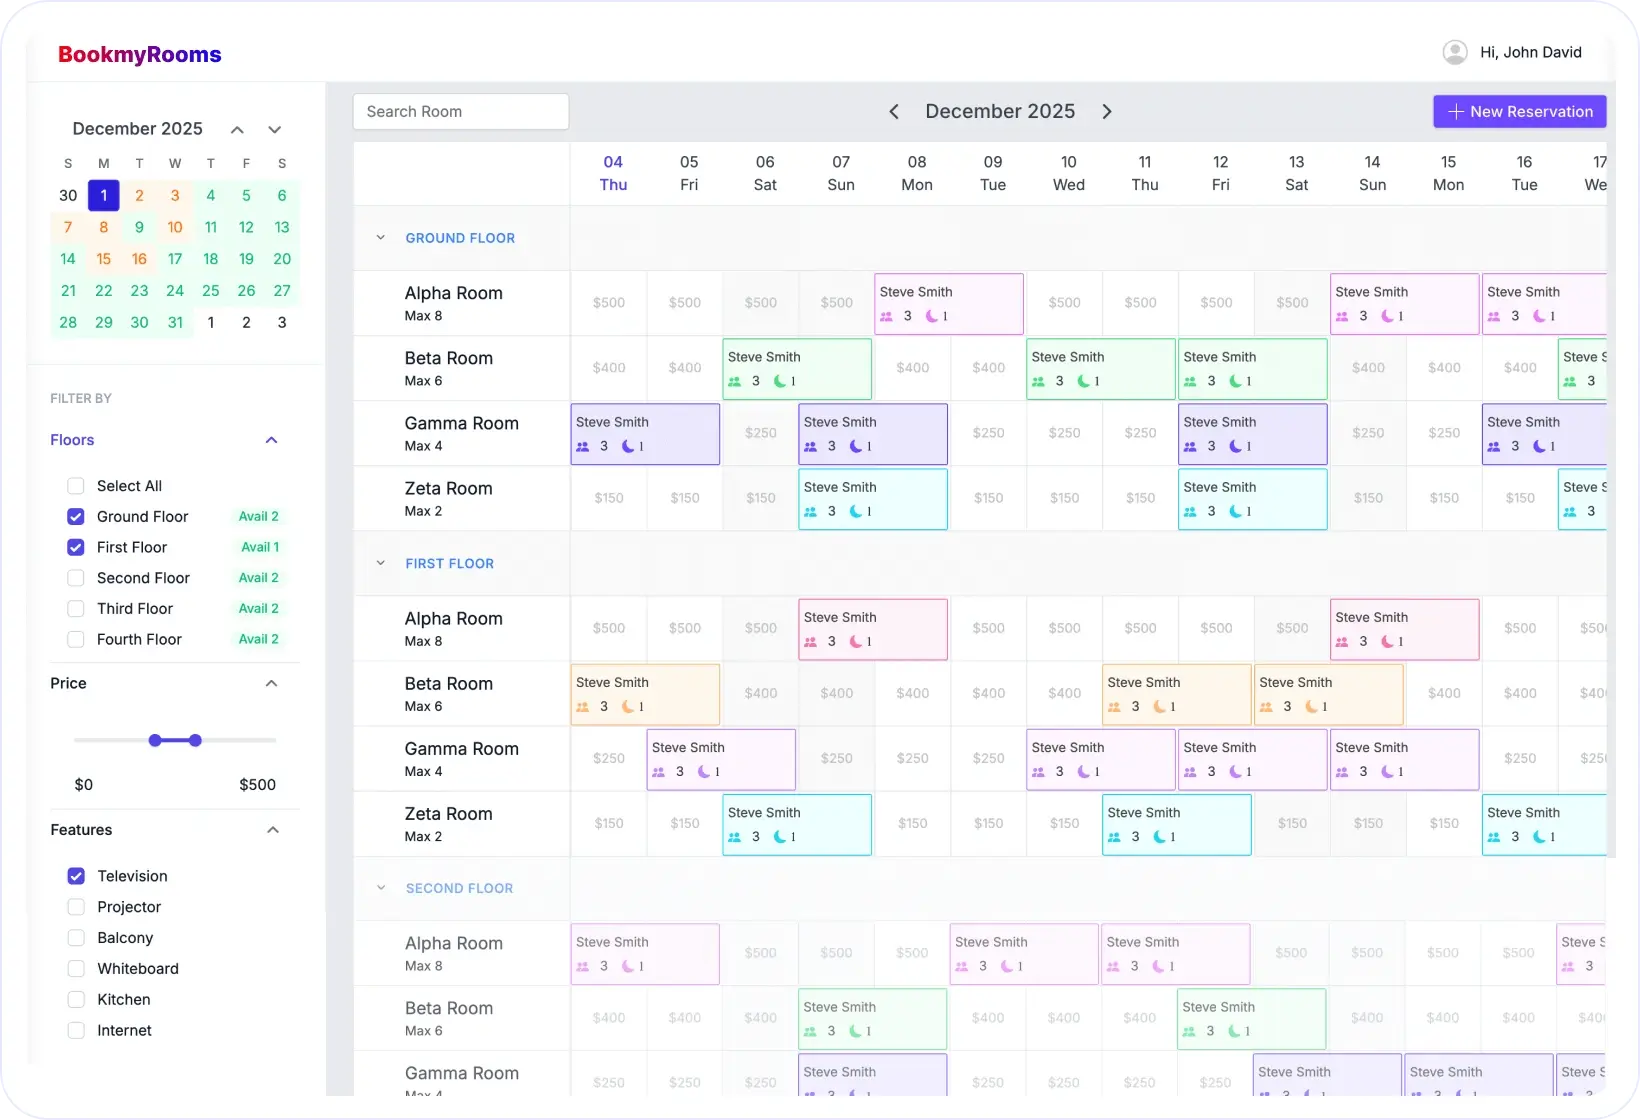Click the New Reservation button
Screen dimensions: 1640x1120
click(x=1519, y=112)
